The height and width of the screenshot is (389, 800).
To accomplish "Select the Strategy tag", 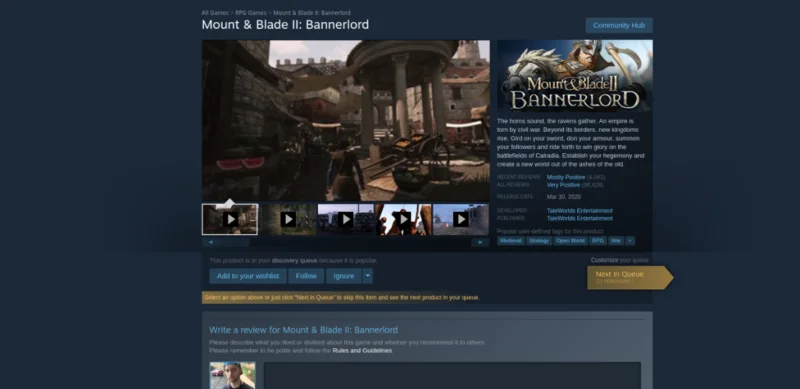I will click(x=539, y=240).
